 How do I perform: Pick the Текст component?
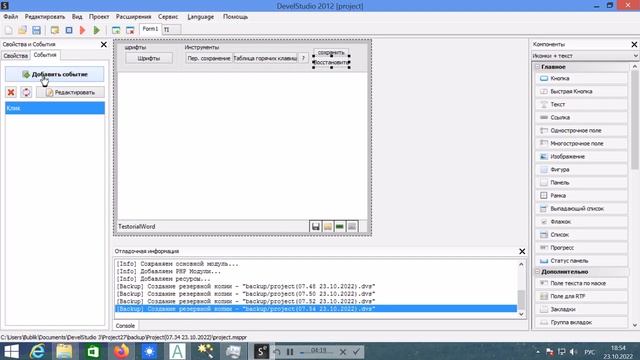coord(581,104)
